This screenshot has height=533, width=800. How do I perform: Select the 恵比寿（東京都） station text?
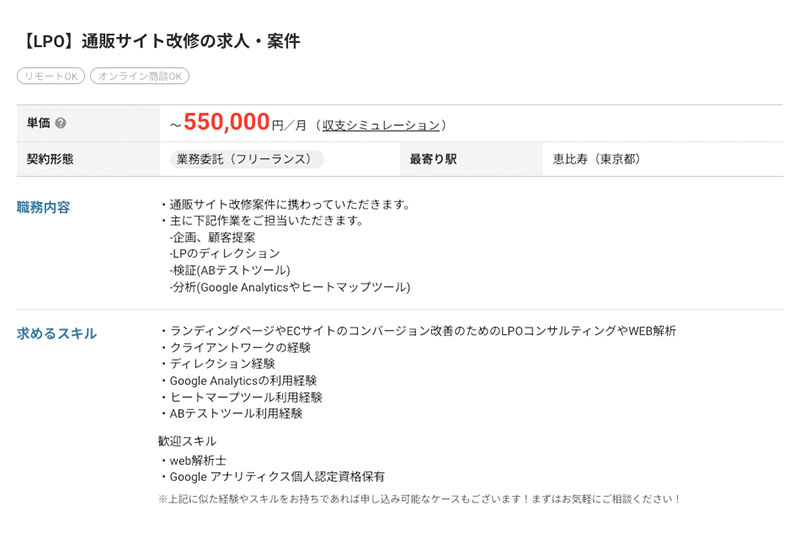coord(597,159)
